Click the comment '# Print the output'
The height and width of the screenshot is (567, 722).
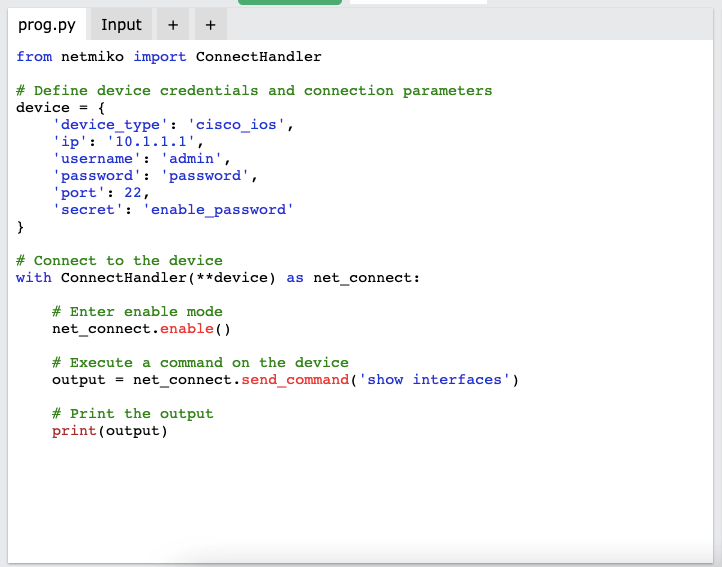point(133,414)
